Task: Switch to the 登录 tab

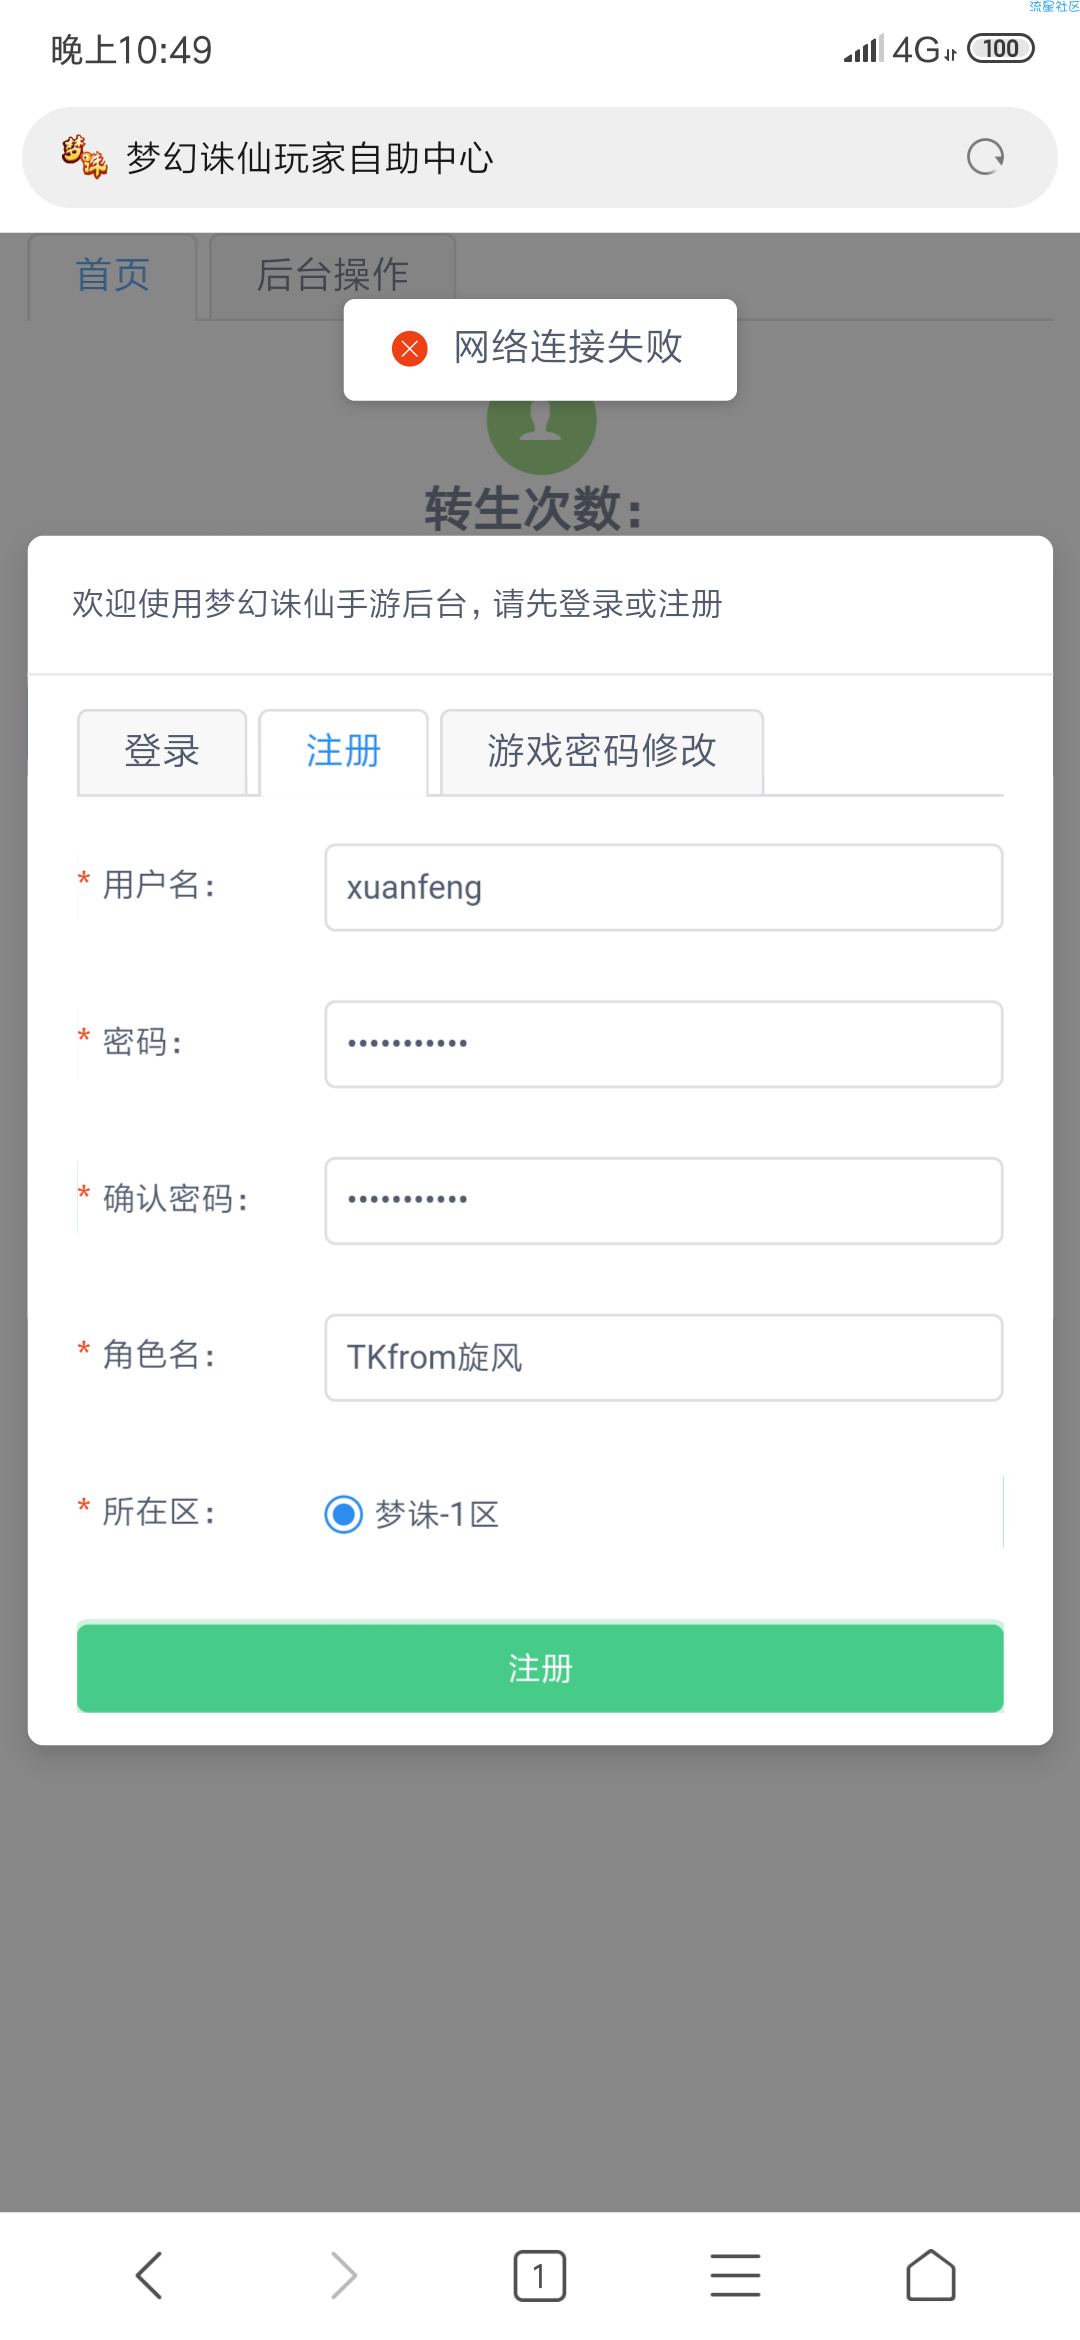Action: [x=162, y=752]
